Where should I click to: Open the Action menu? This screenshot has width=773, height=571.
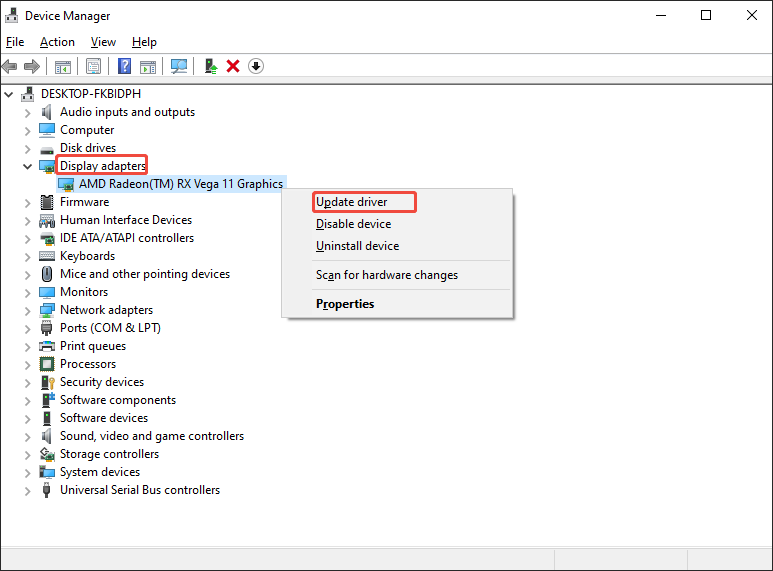(57, 42)
